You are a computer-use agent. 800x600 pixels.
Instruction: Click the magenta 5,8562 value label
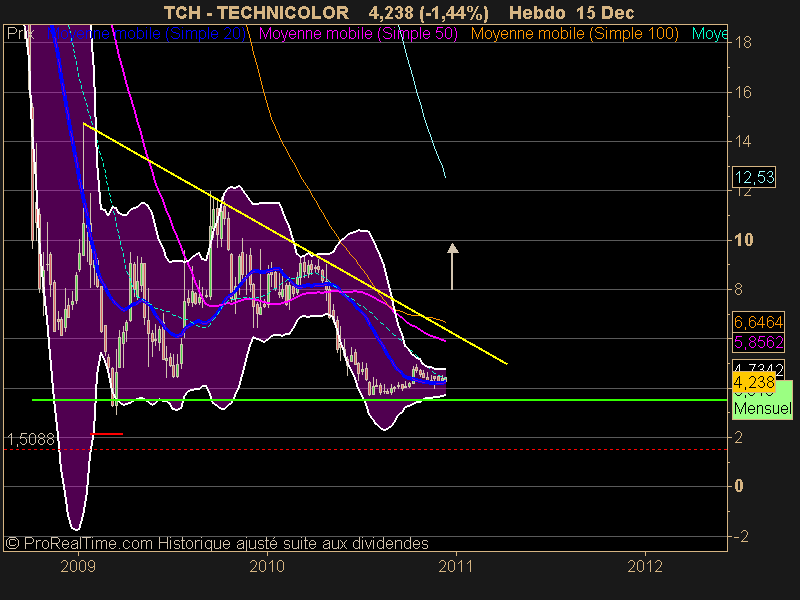pyautogui.click(x=758, y=342)
